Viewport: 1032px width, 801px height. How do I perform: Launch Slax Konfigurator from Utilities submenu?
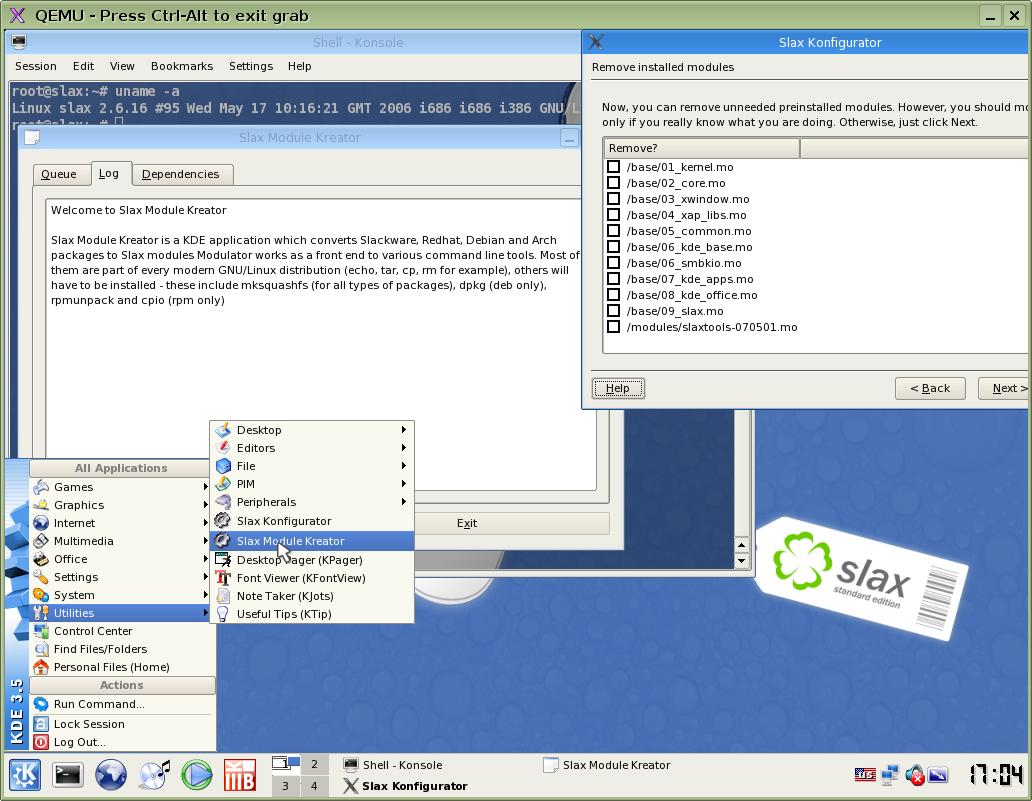[312, 521]
